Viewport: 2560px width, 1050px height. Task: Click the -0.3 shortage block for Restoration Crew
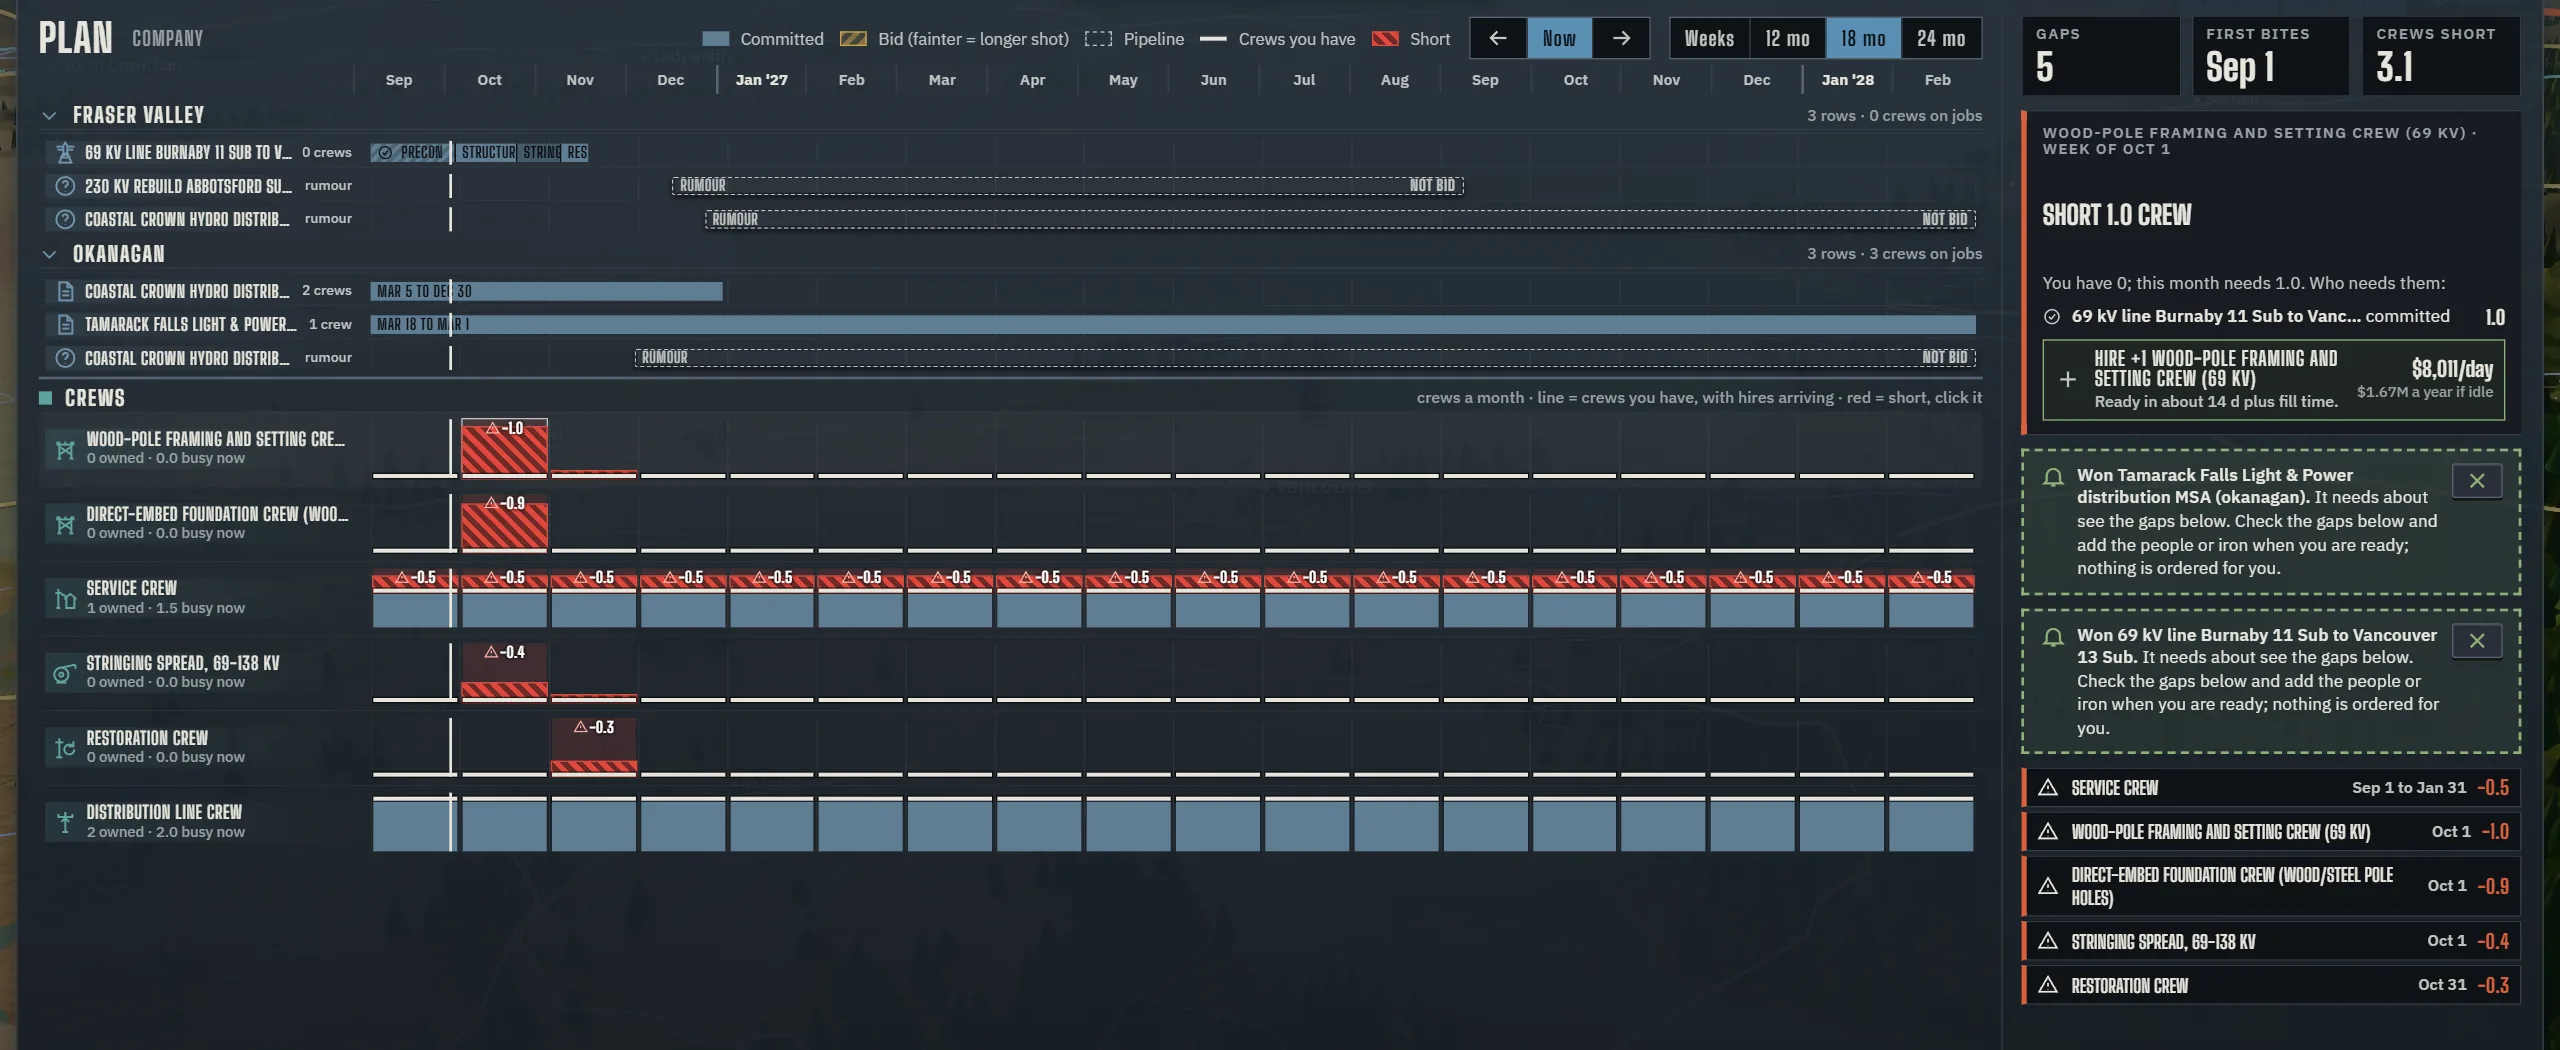coord(594,746)
